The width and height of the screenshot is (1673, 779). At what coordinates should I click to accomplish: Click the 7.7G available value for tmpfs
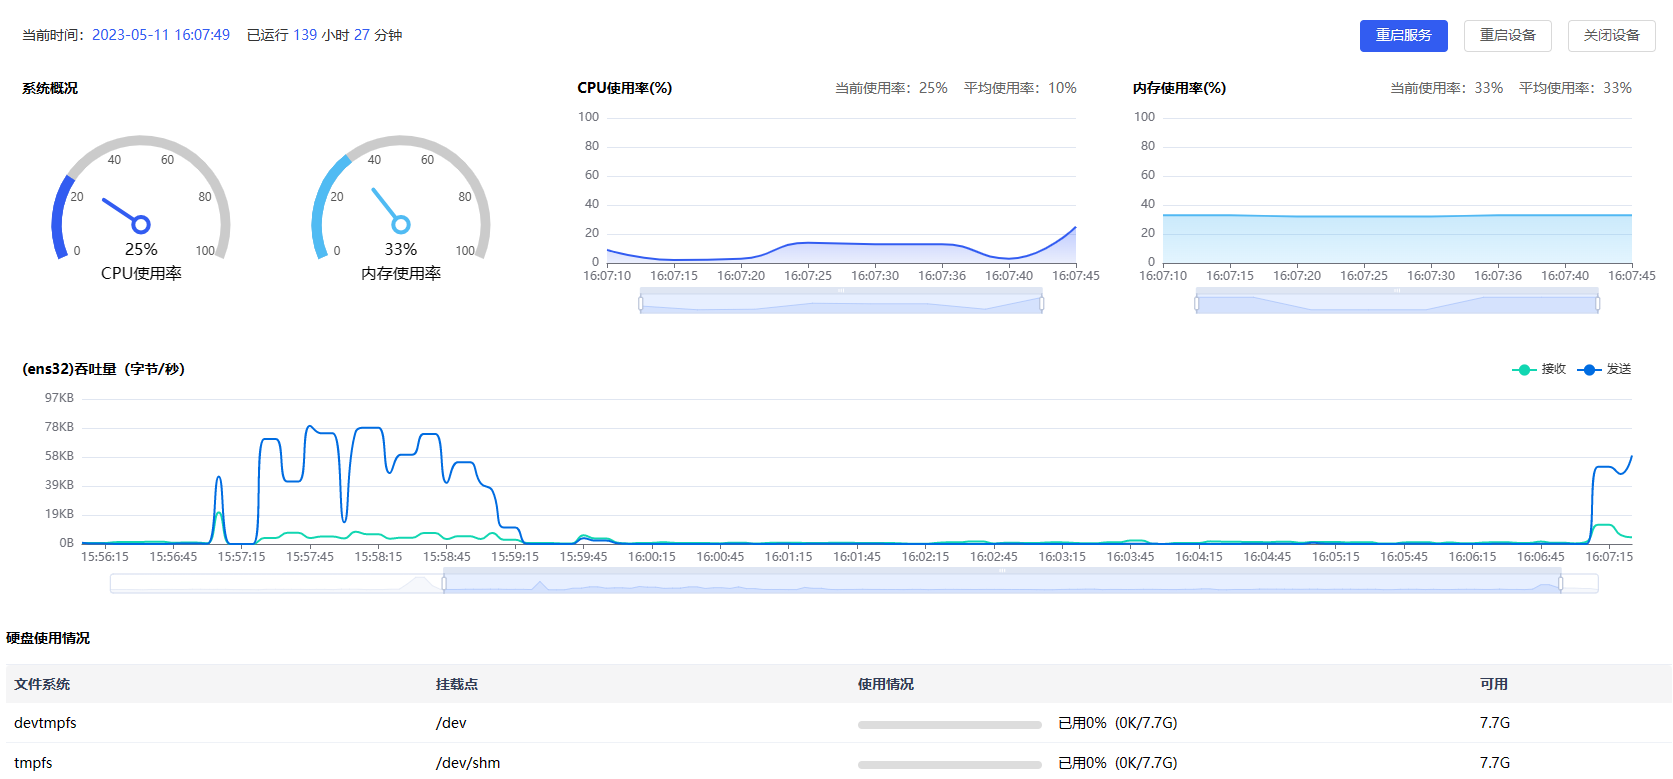click(1495, 763)
